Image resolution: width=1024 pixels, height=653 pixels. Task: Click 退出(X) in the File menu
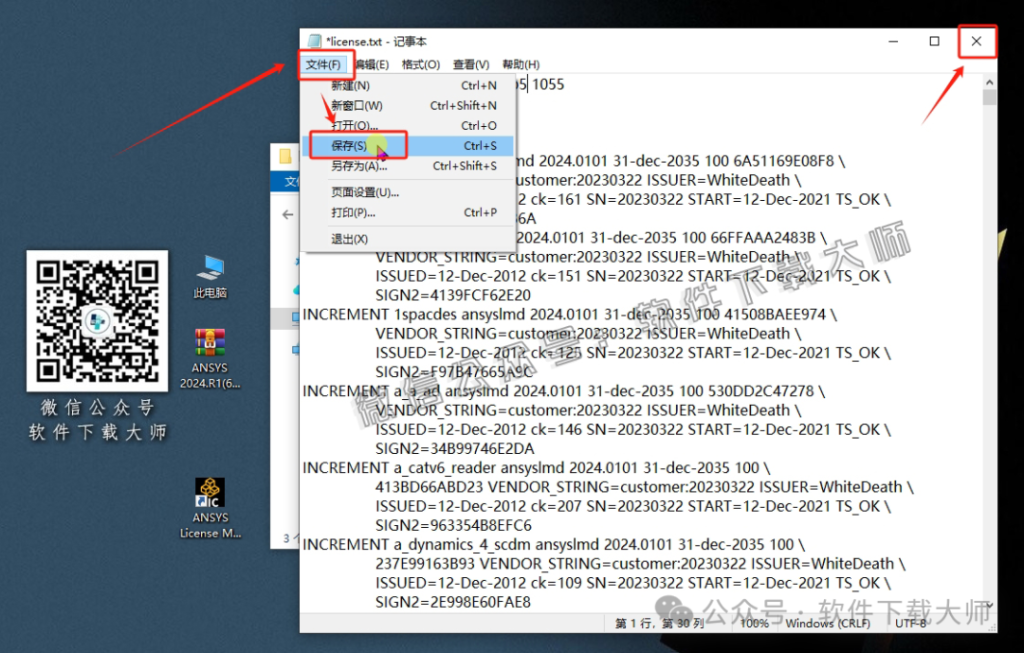point(350,239)
